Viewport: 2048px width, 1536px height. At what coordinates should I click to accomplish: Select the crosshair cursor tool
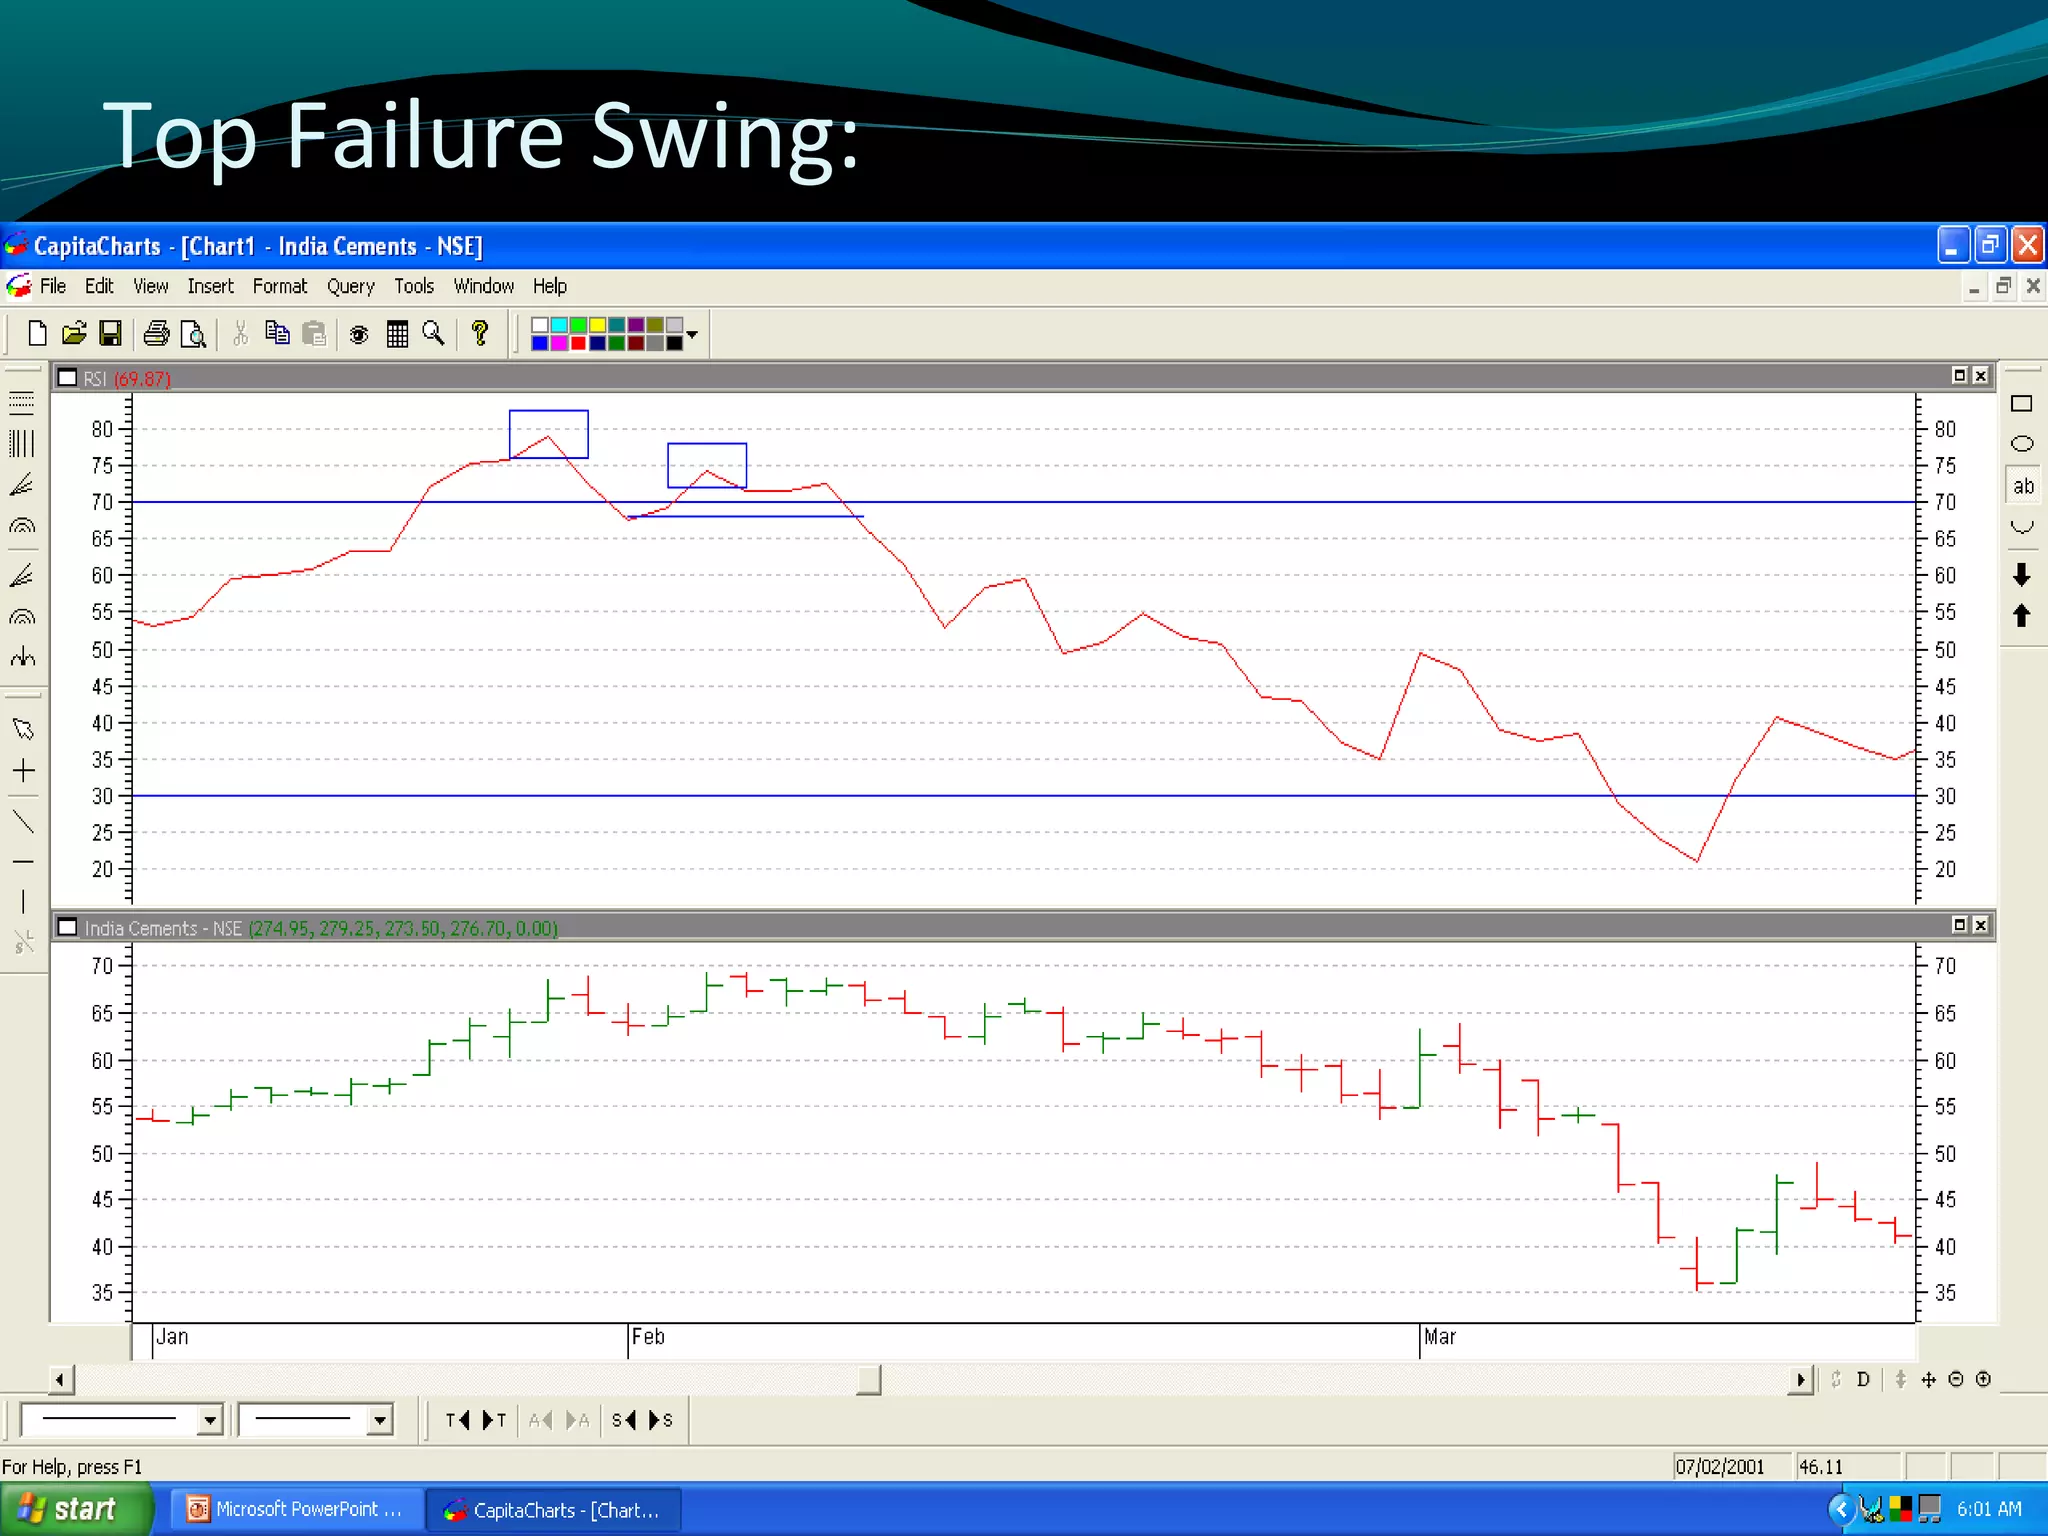(x=23, y=770)
